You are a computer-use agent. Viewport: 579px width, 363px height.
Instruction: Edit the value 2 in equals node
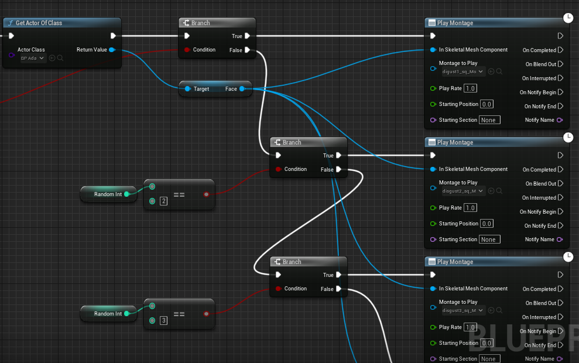[164, 201]
